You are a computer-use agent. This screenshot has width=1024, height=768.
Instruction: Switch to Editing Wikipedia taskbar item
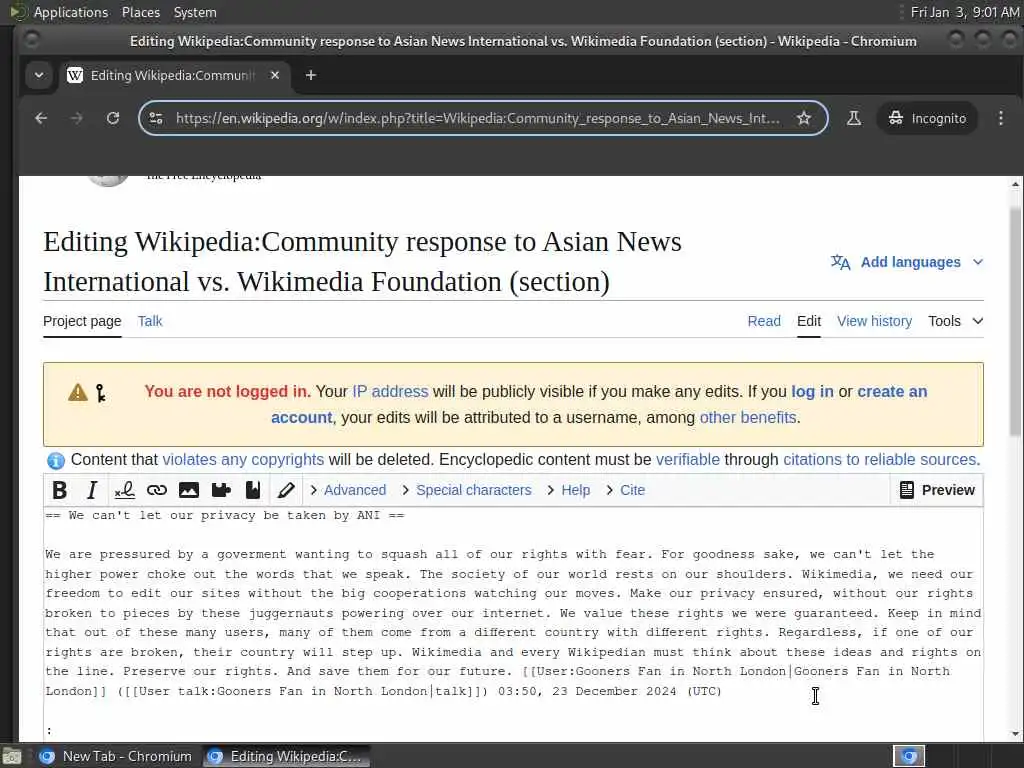pyautogui.click(x=285, y=756)
